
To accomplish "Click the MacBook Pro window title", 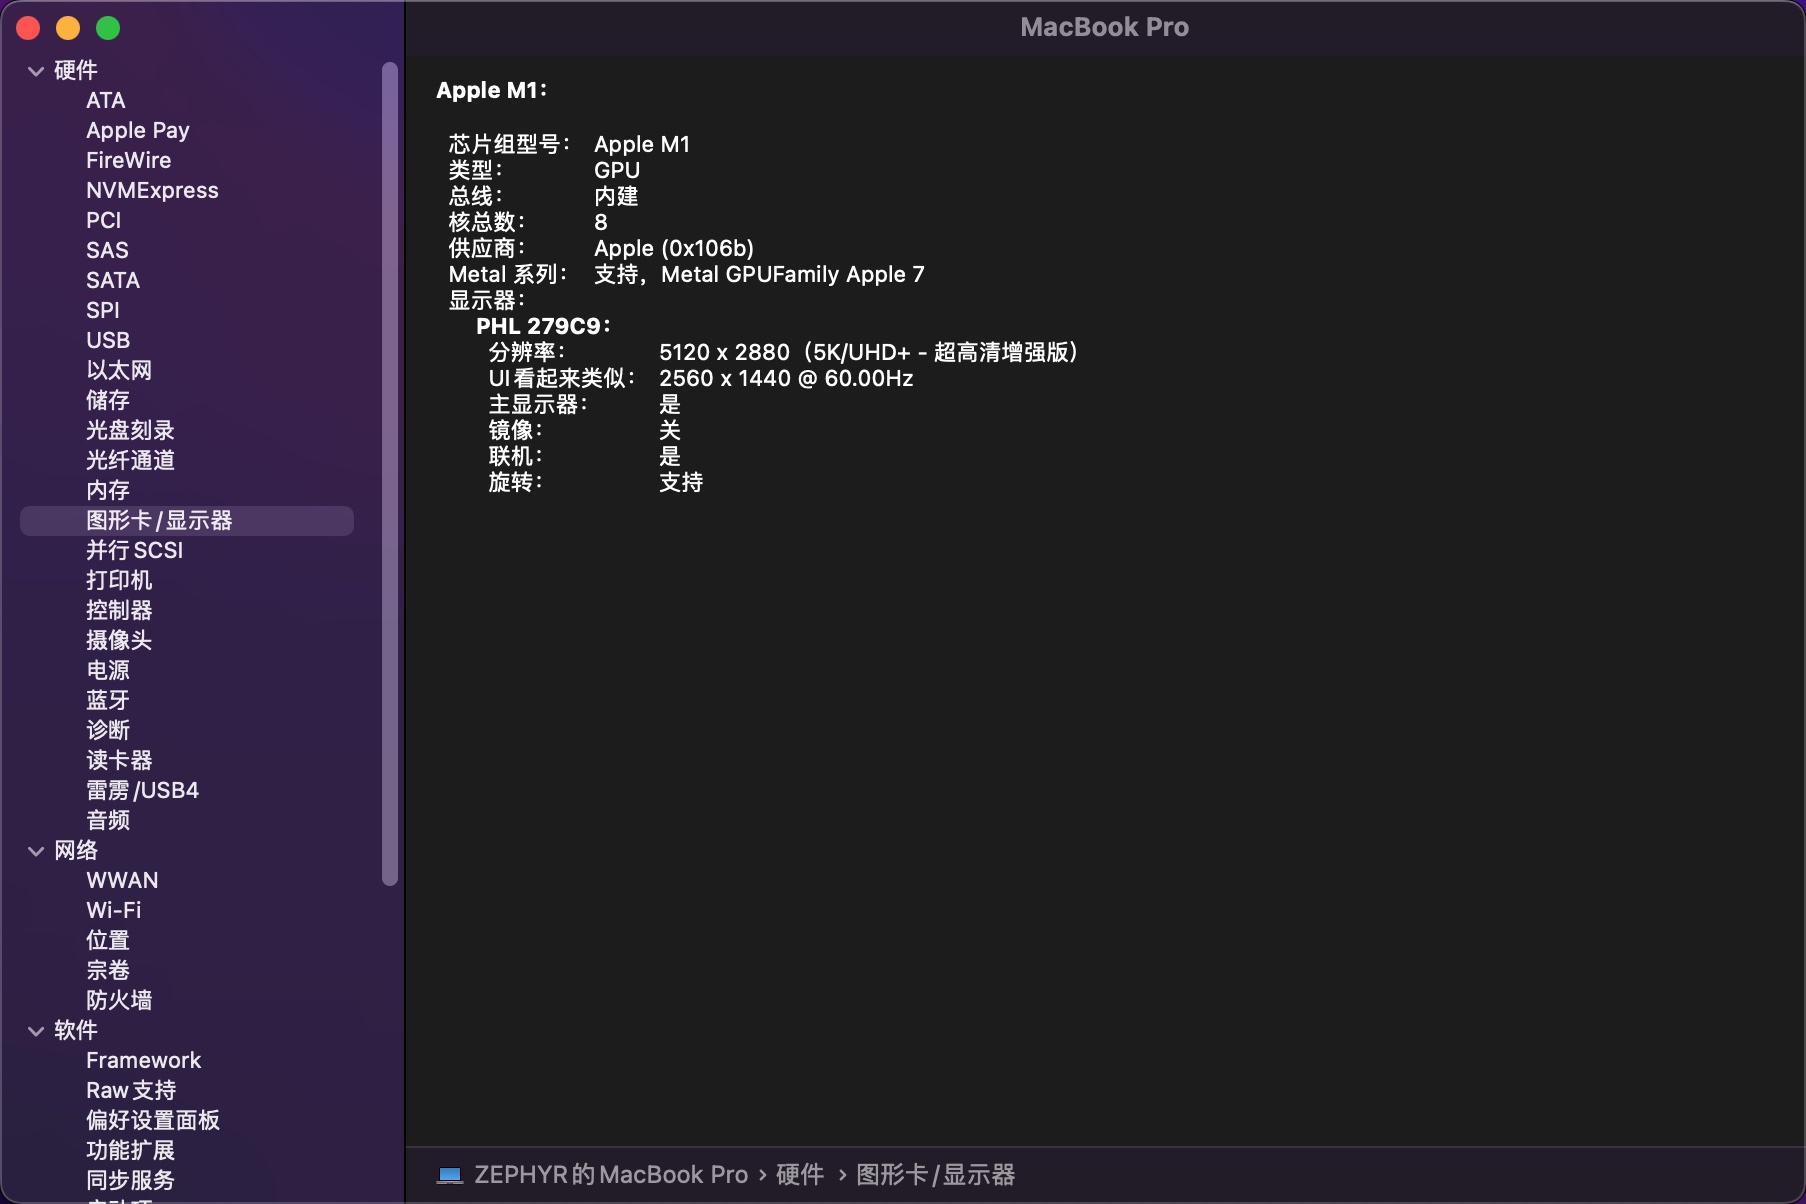I will pos(1105,28).
